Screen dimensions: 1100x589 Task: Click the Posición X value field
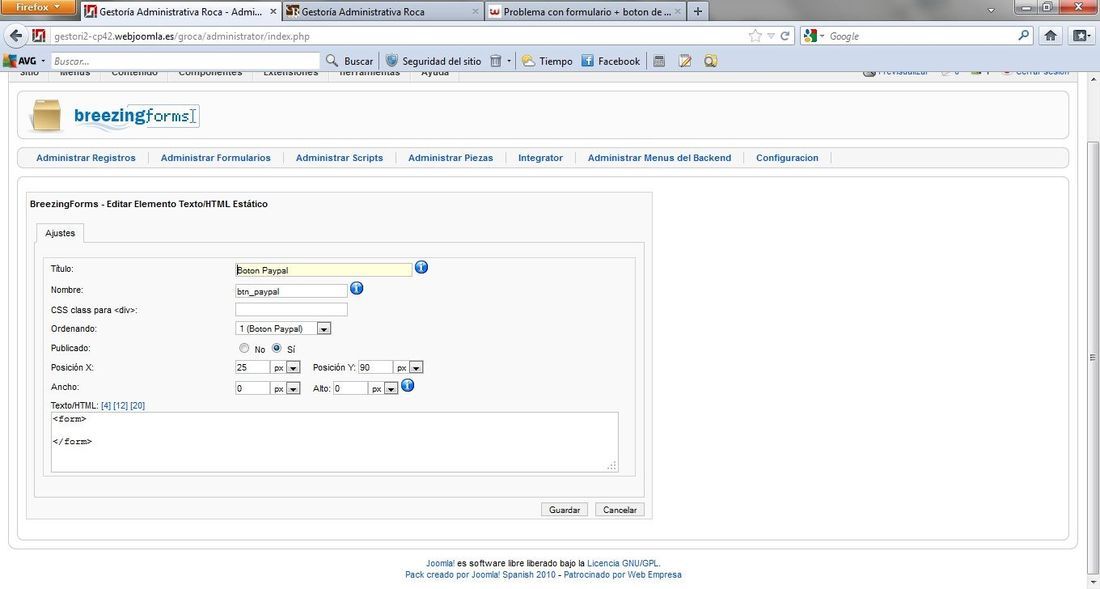(x=253, y=367)
